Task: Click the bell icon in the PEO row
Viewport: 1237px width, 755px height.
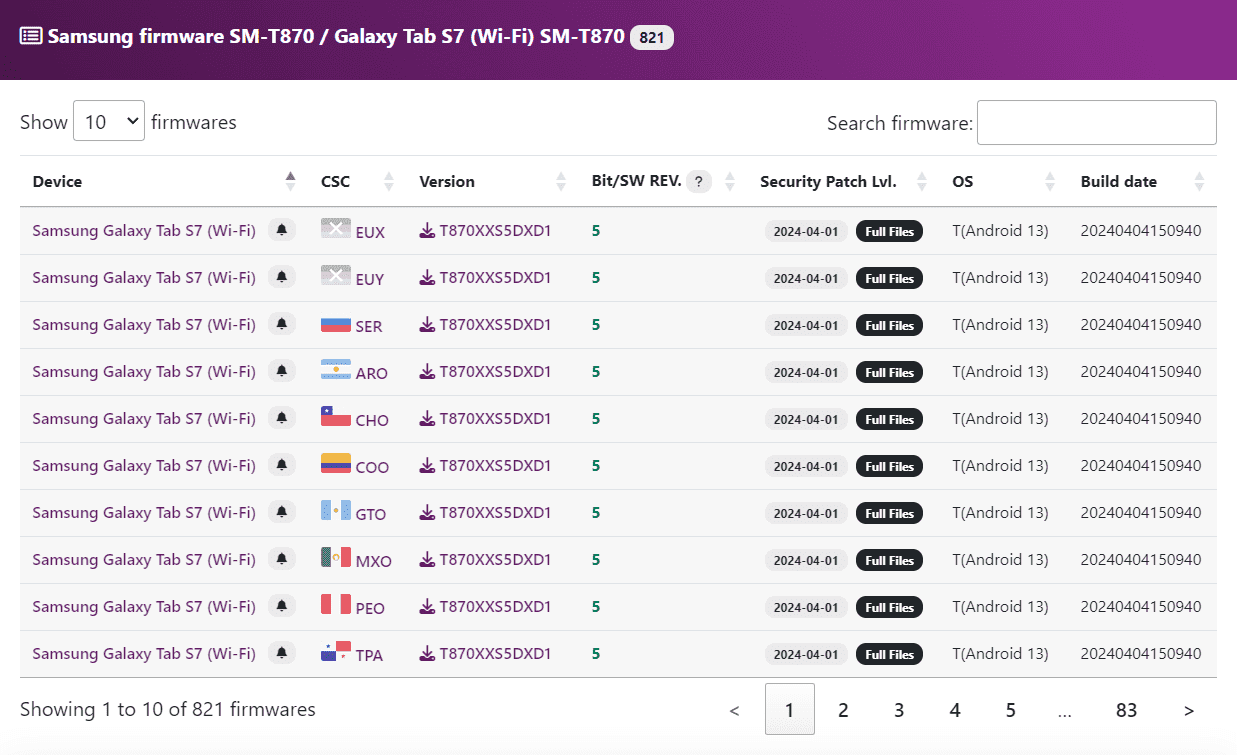Action: point(282,607)
